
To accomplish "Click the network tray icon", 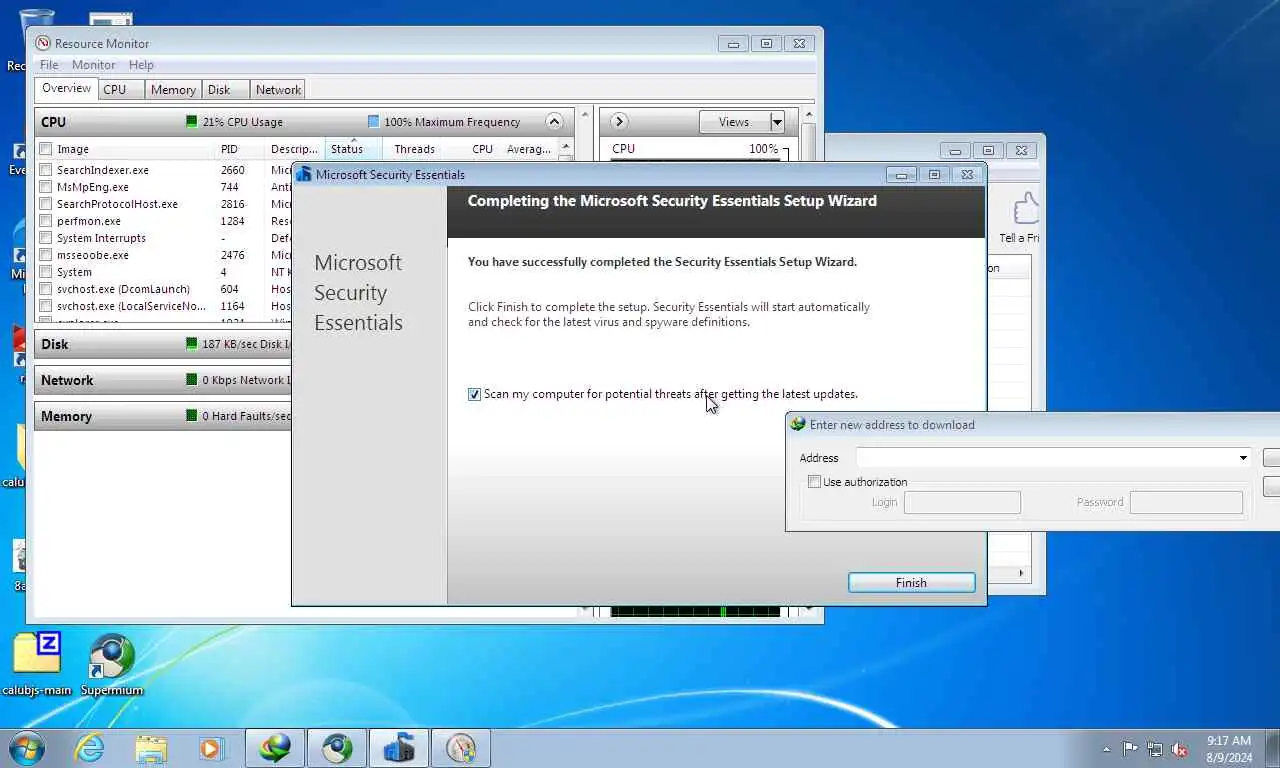I will click(1155, 749).
